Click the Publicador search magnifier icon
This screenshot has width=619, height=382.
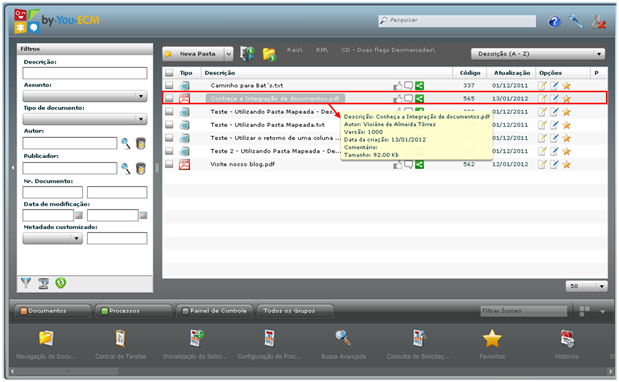click(x=126, y=169)
